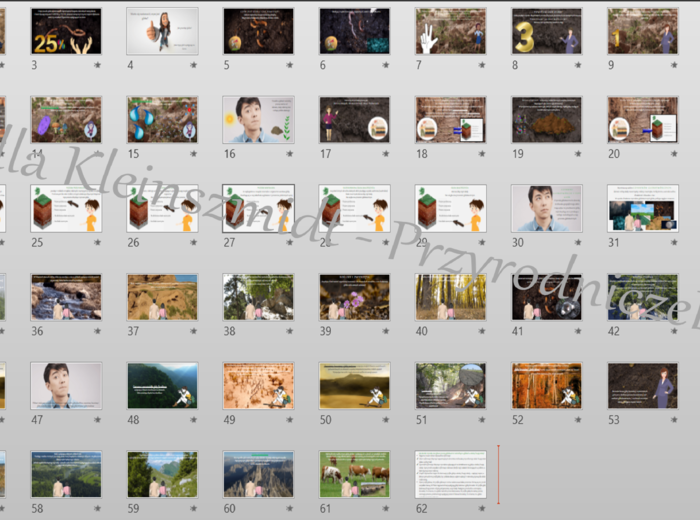Click the transition star under slide 40
The height and width of the screenshot is (520, 700).
pyautogui.click(x=482, y=332)
